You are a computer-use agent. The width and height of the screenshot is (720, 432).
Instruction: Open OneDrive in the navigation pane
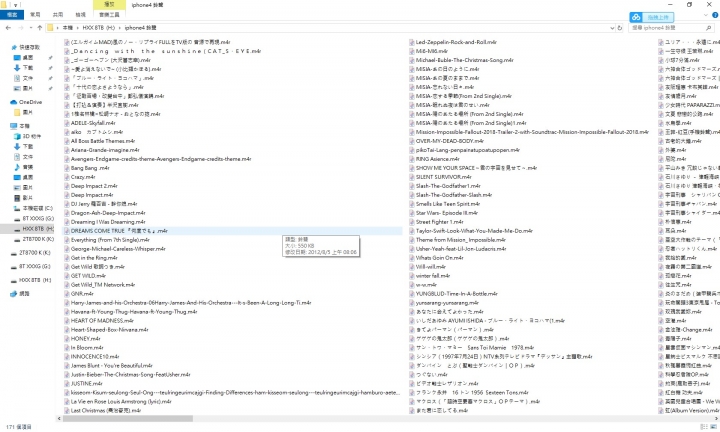(26, 102)
